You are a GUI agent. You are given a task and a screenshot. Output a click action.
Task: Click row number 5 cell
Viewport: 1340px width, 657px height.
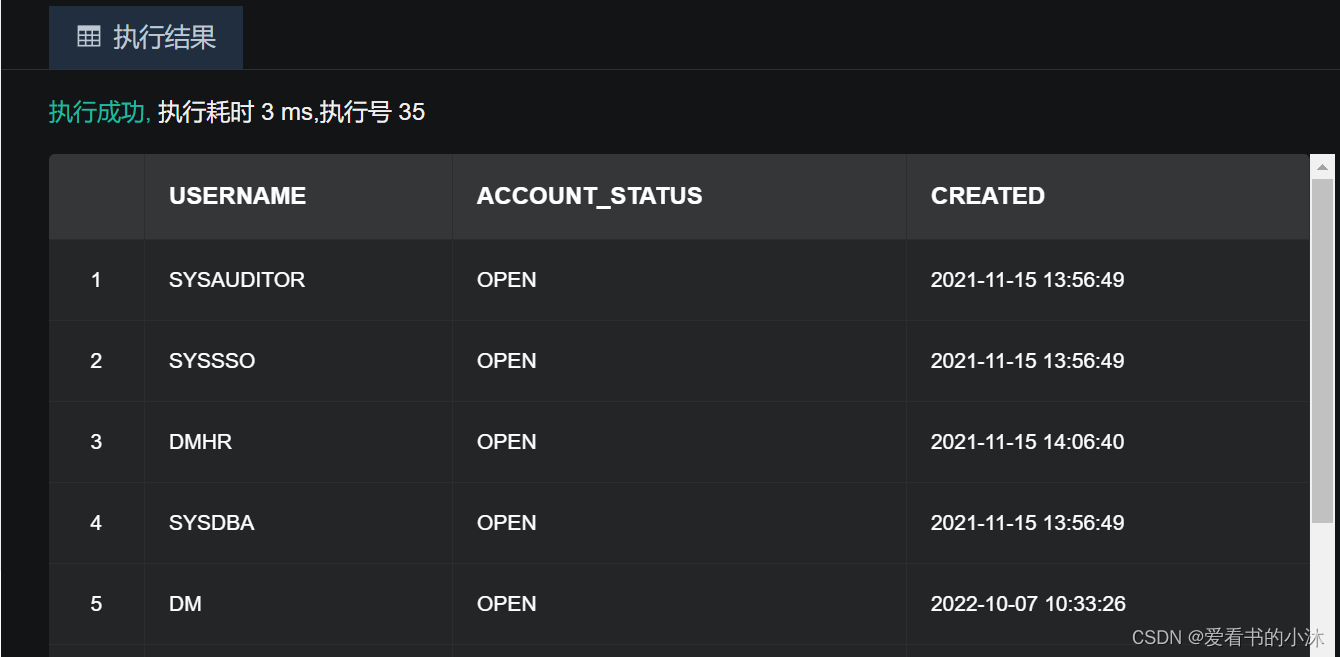tap(96, 604)
